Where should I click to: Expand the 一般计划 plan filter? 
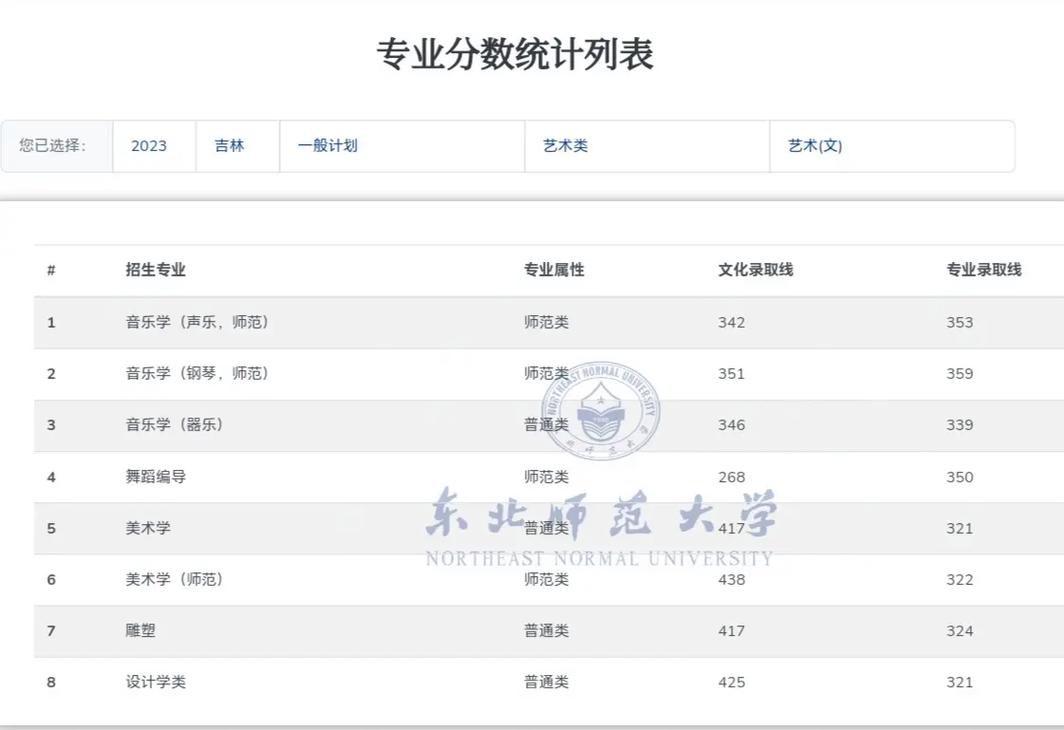327,145
